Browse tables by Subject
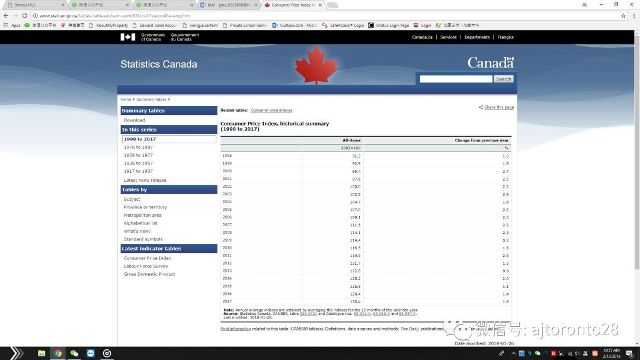Screen dimensions: 640x360 pos(132,199)
